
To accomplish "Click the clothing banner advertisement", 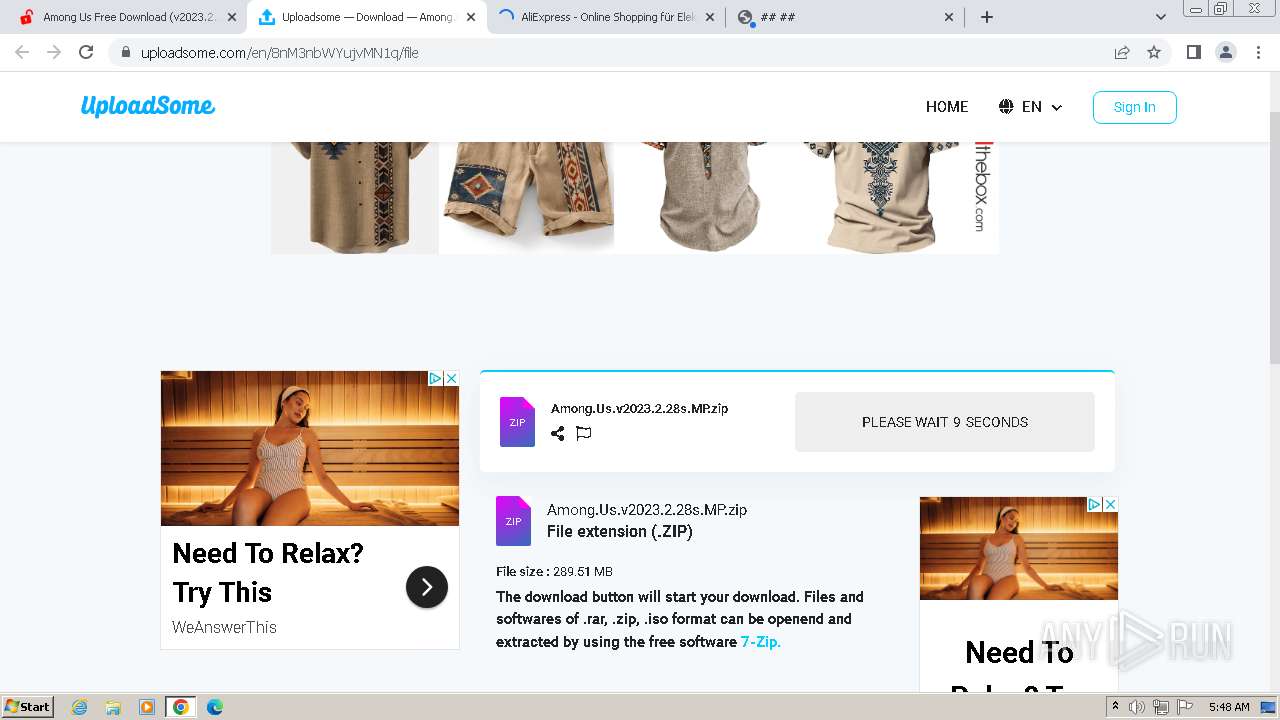I will pos(635,197).
